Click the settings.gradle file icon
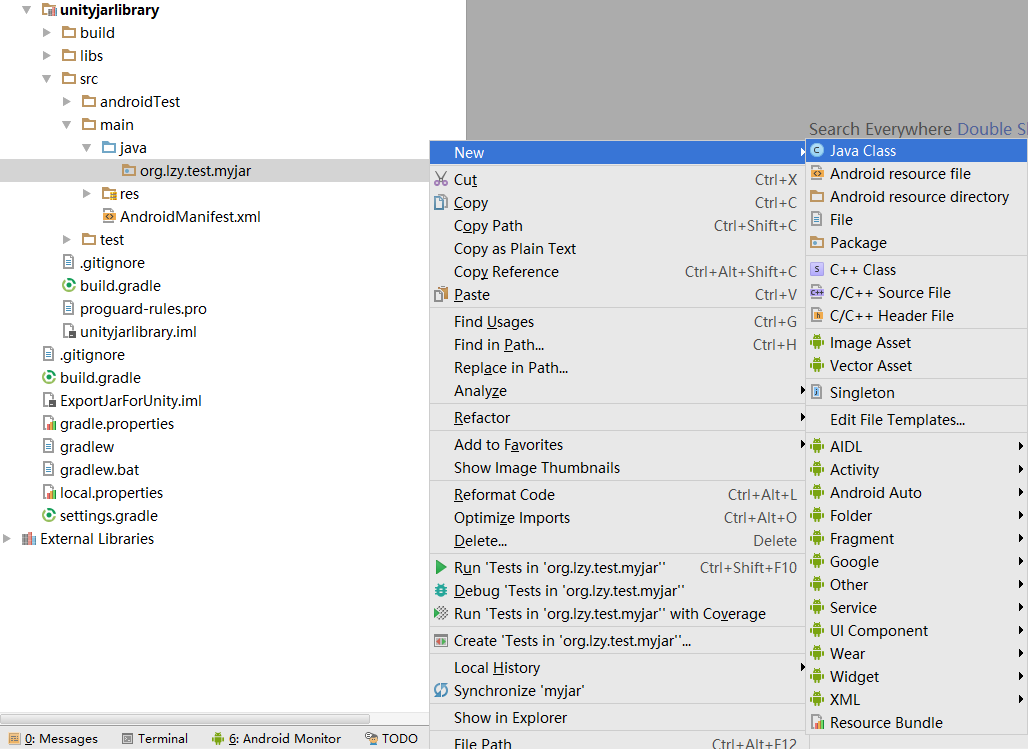 tap(49, 516)
